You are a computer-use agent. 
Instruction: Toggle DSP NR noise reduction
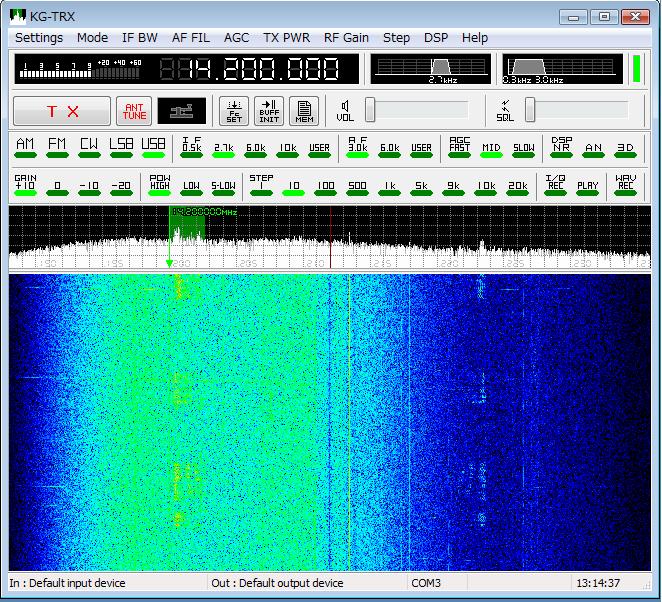pyautogui.click(x=561, y=147)
